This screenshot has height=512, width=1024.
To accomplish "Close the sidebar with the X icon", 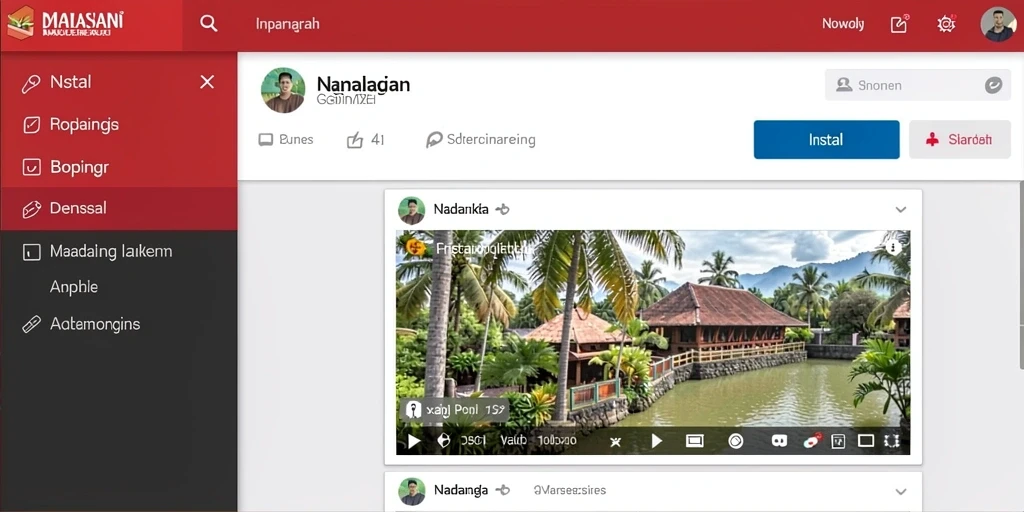I will coord(207,82).
